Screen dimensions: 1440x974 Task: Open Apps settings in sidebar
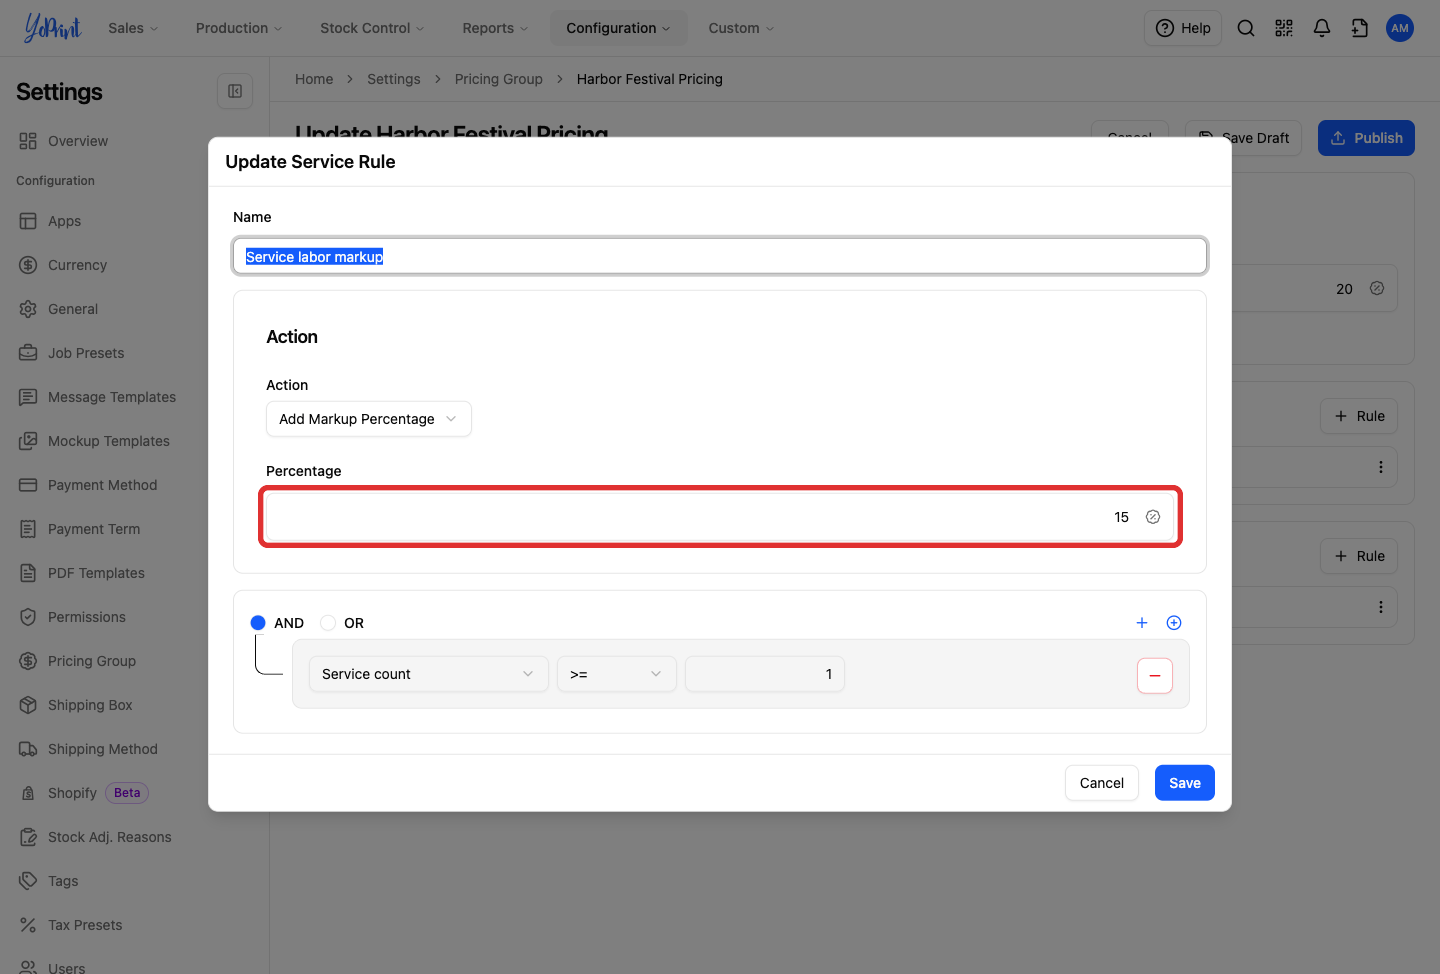click(x=64, y=221)
